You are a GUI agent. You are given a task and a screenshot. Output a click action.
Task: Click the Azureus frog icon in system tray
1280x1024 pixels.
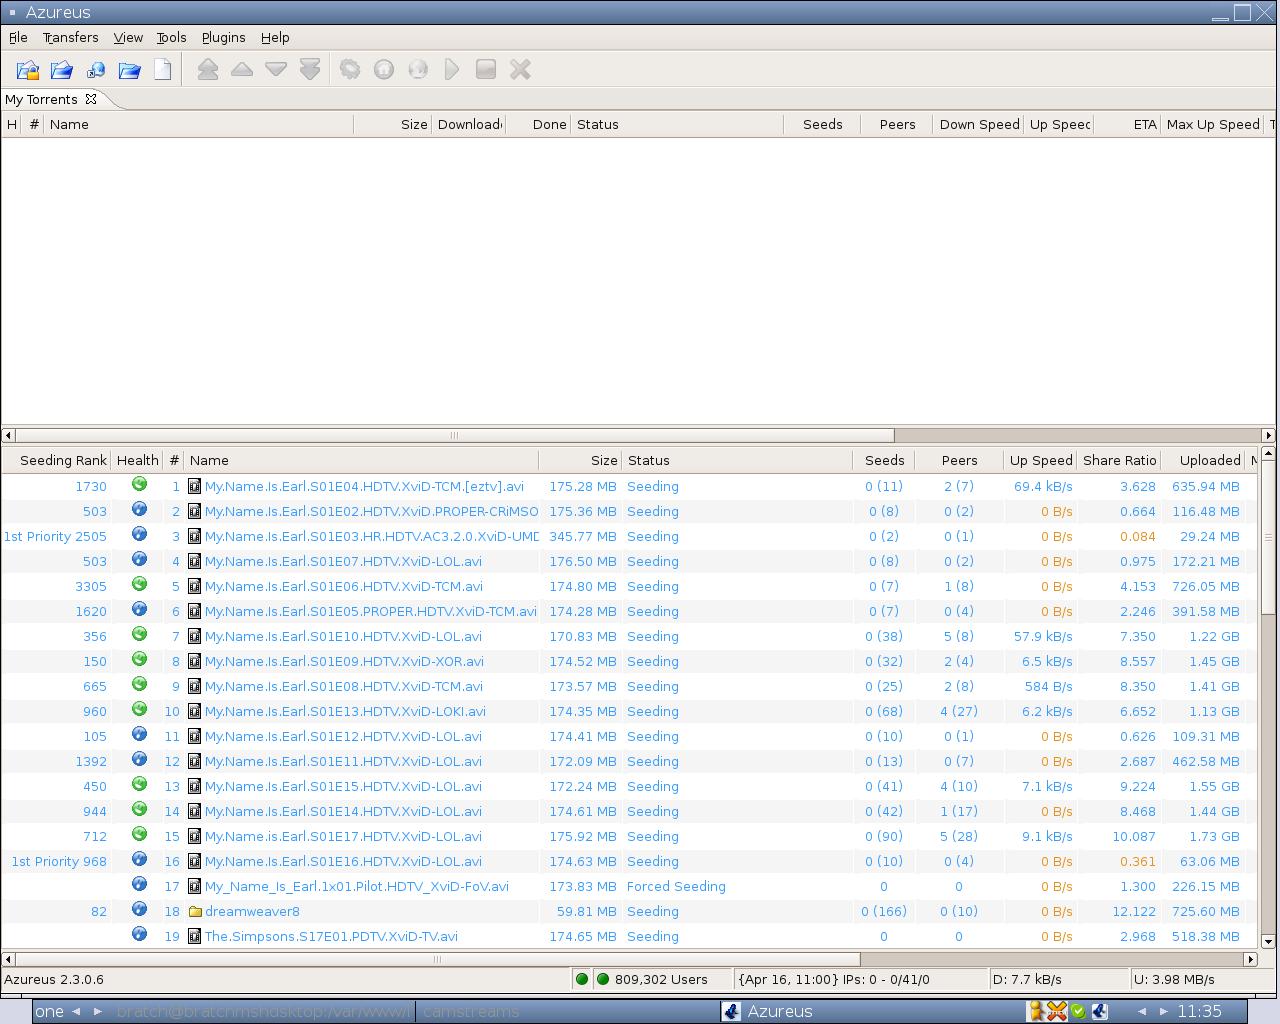point(1099,1011)
